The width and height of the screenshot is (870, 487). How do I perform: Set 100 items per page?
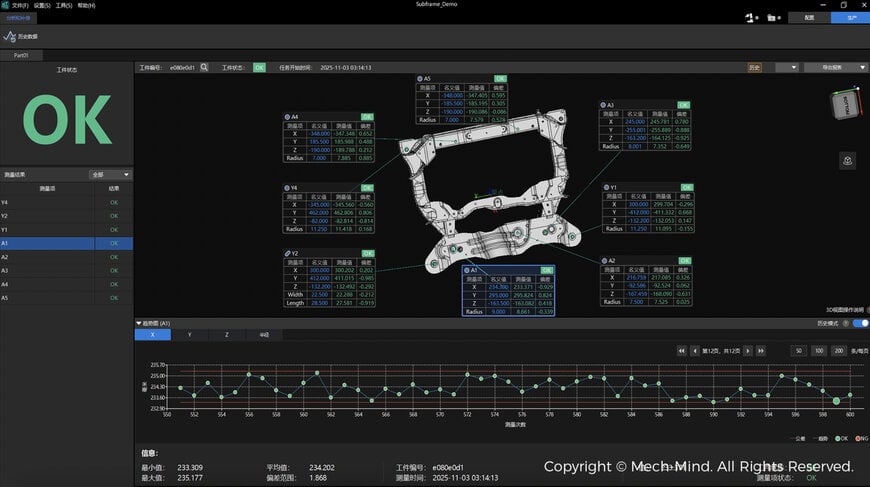tap(818, 351)
